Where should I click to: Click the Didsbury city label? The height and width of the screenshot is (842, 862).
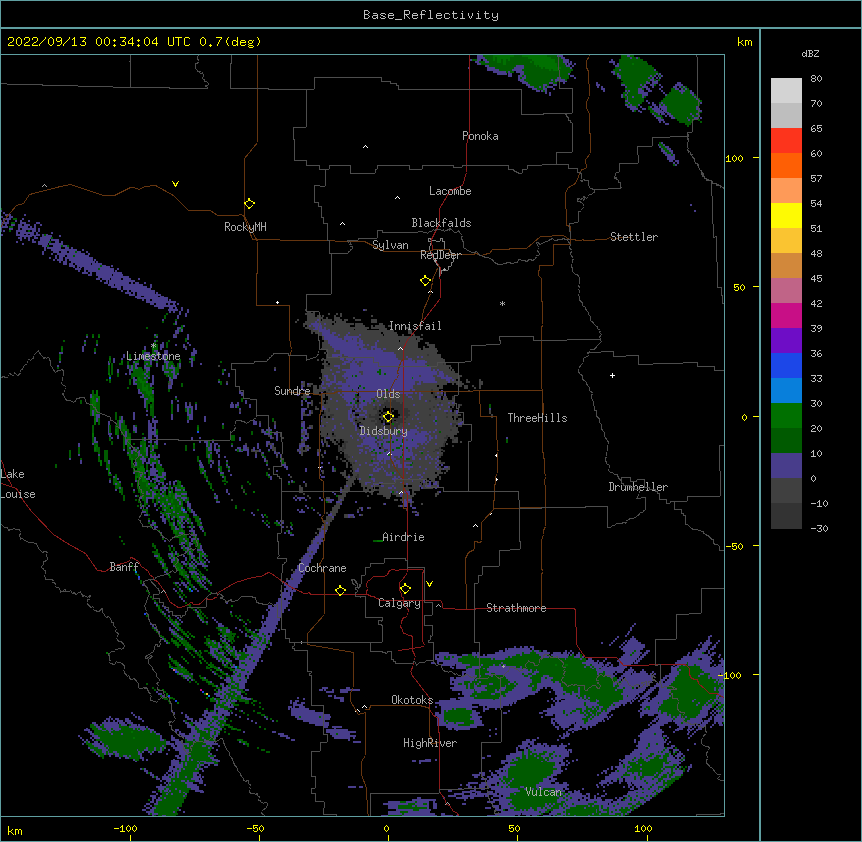(x=384, y=431)
